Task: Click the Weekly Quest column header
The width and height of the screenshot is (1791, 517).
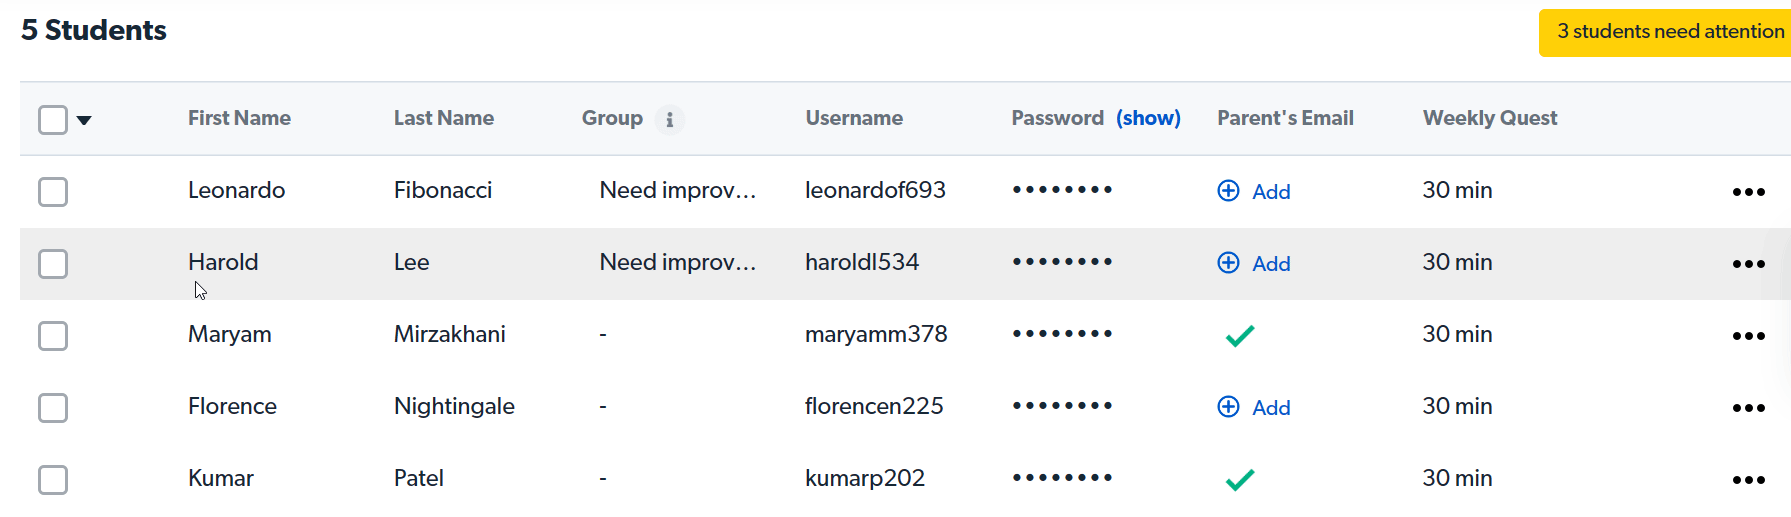Action: click(x=1490, y=118)
